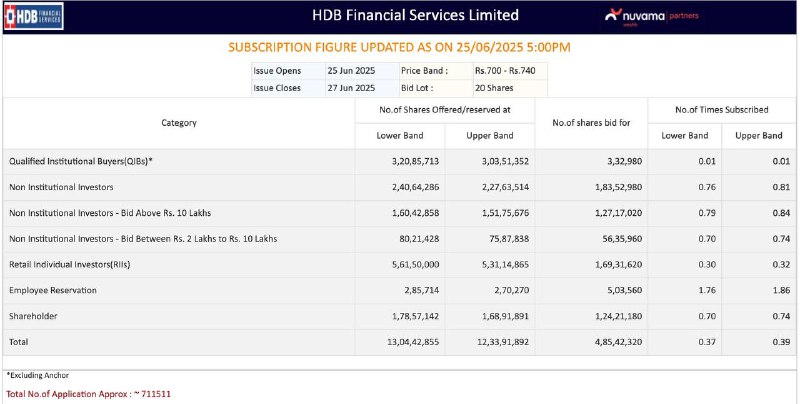Click the No.of Times Subscribed header
Viewport: 800px width, 404px height.
tap(721, 110)
